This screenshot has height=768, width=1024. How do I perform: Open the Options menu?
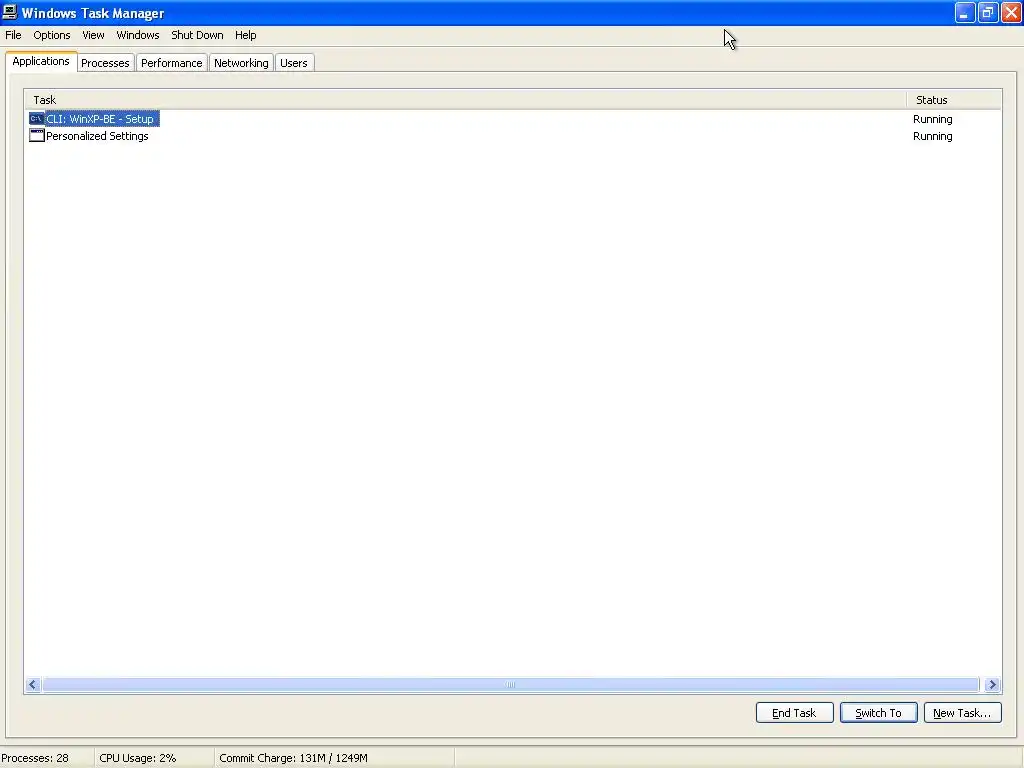pyautogui.click(x=52, y=35)
